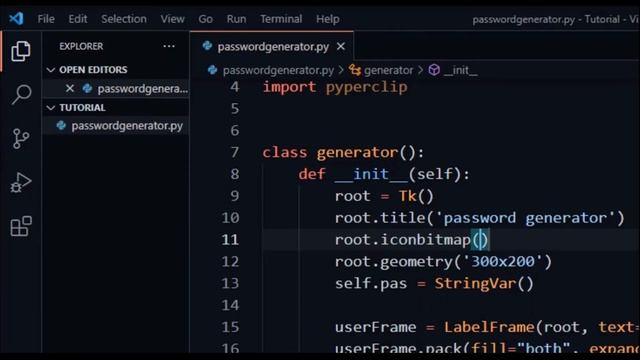The image size is (640, 360).
Task: Click root.title on line 10
Action: tap(380, 218)
